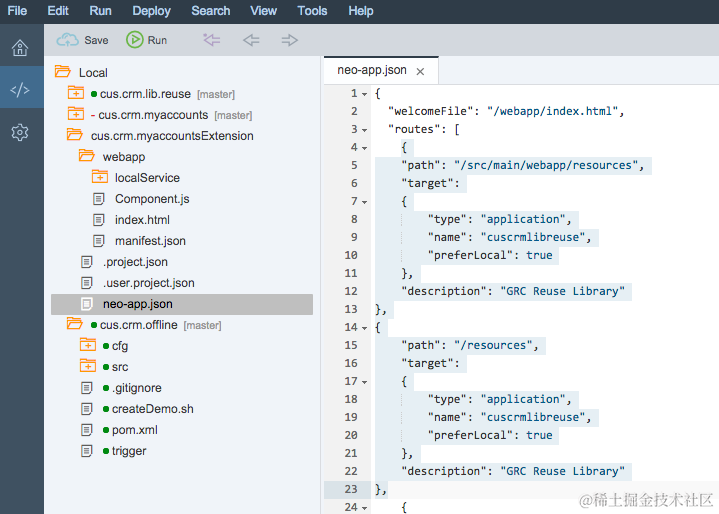
Task: Click line number 23 in the gutter
Action: pos(351,489)
